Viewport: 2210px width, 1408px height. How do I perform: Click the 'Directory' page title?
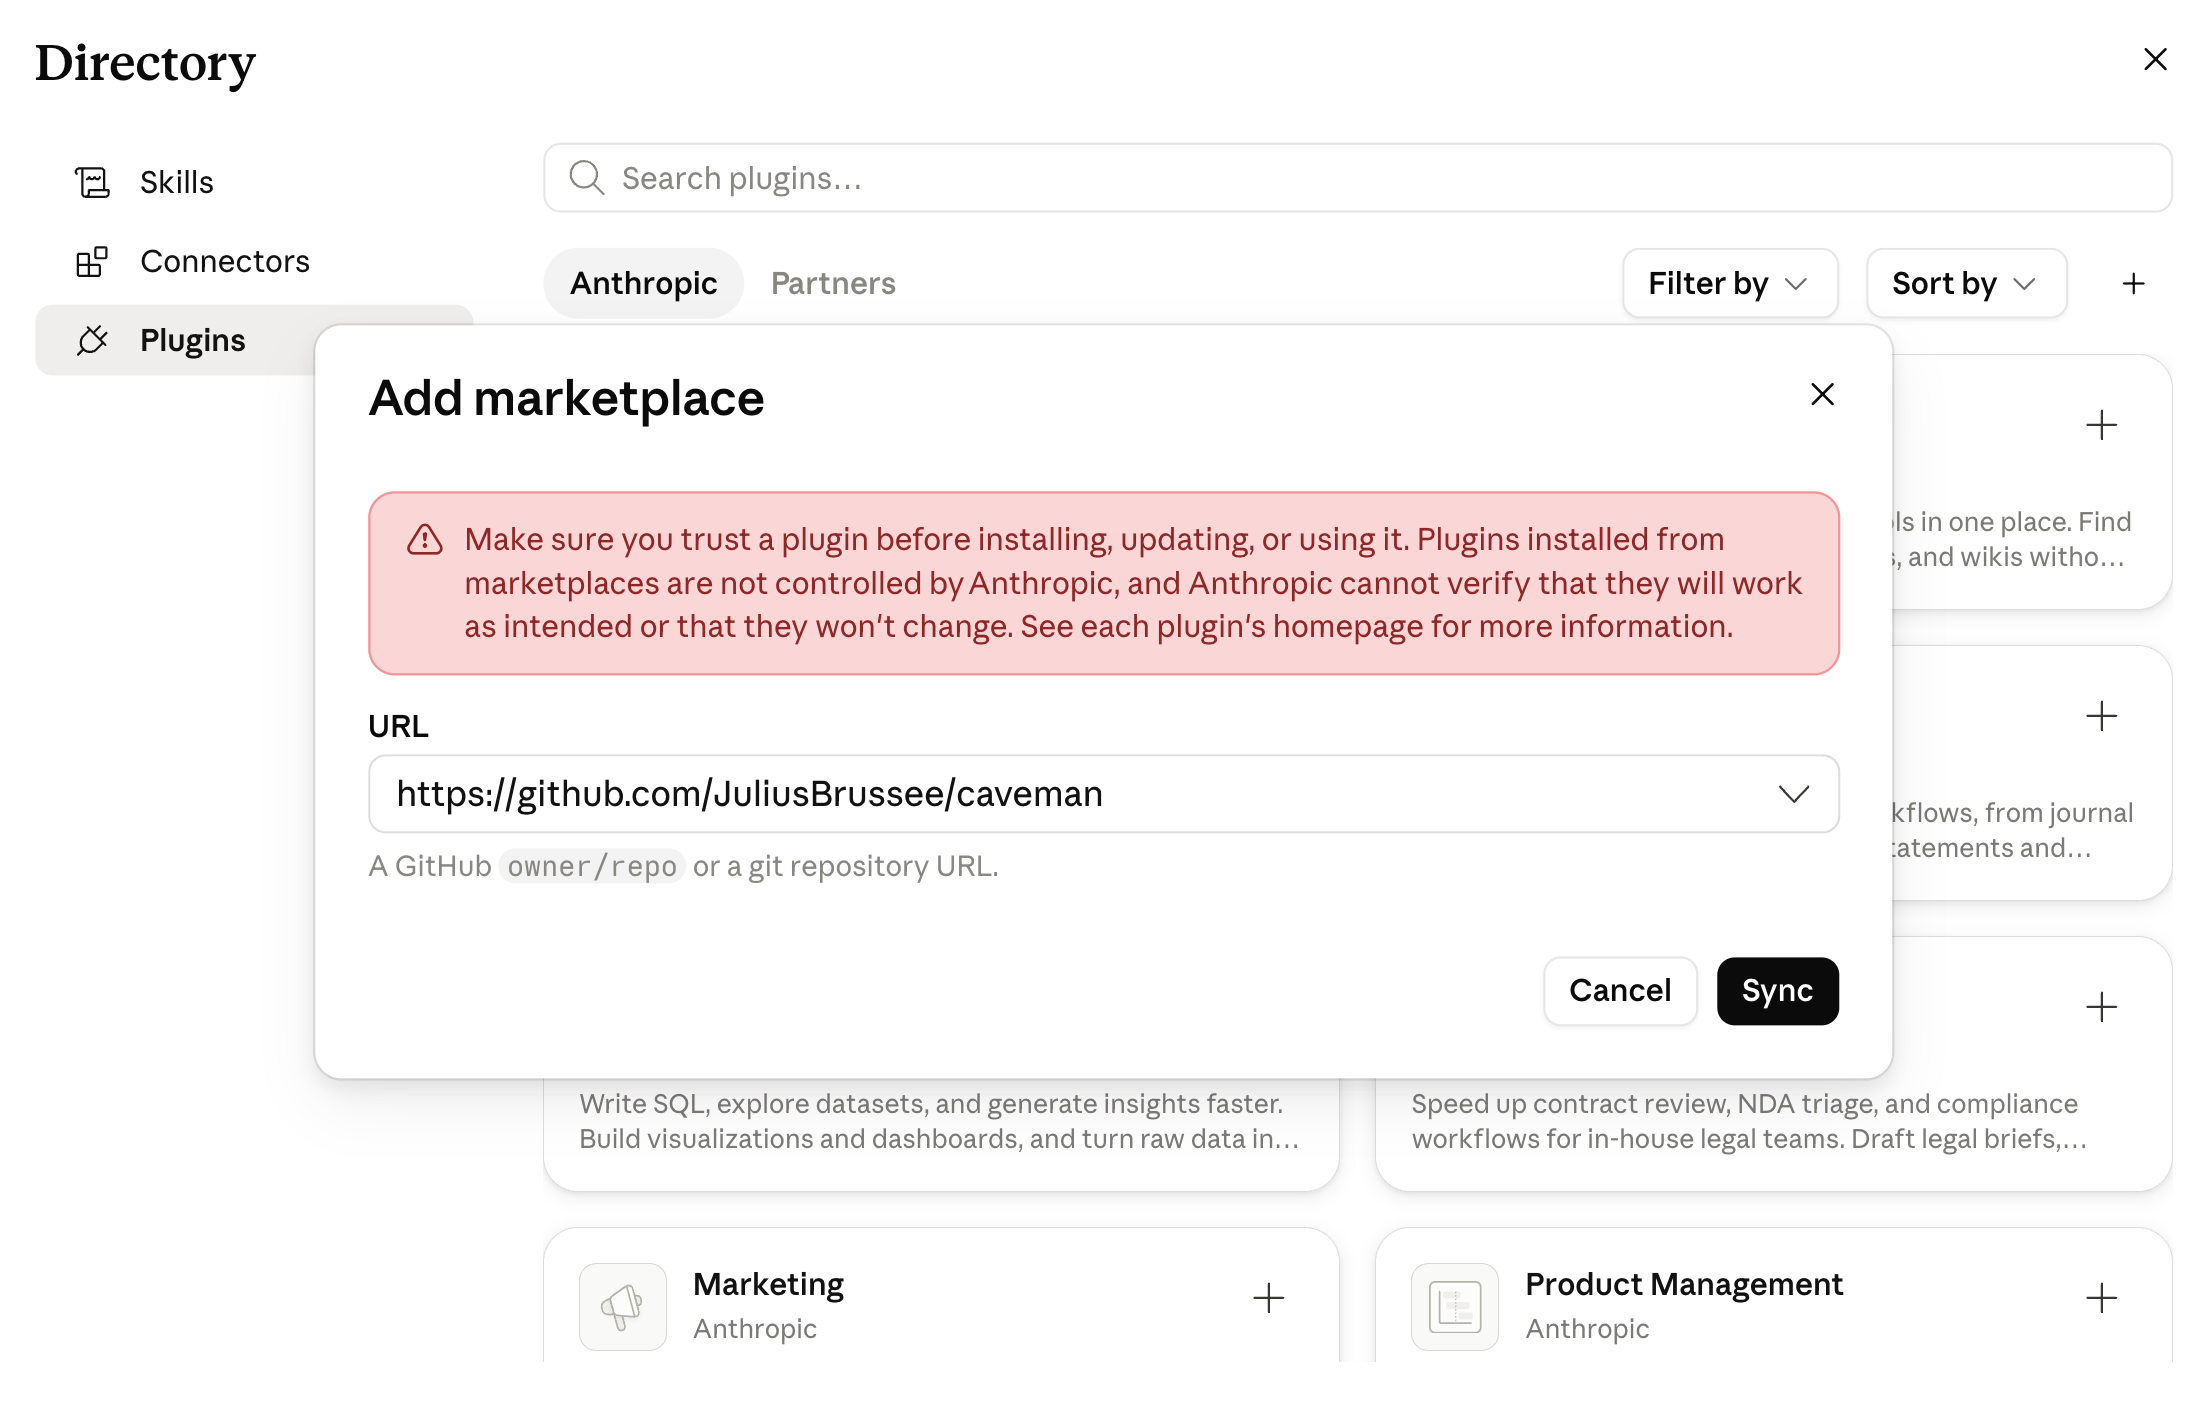point(145,63)
